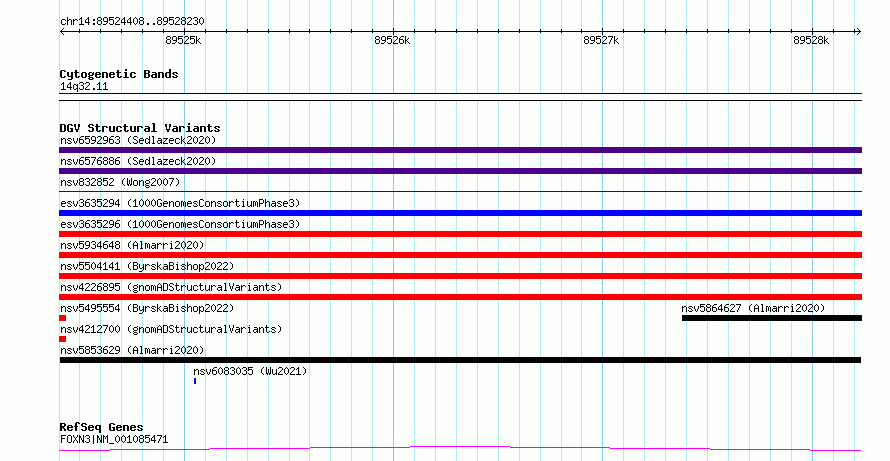Click the black bar under nsv5864627
This screenshot has width=890, height=461.
tap(772, 318)
